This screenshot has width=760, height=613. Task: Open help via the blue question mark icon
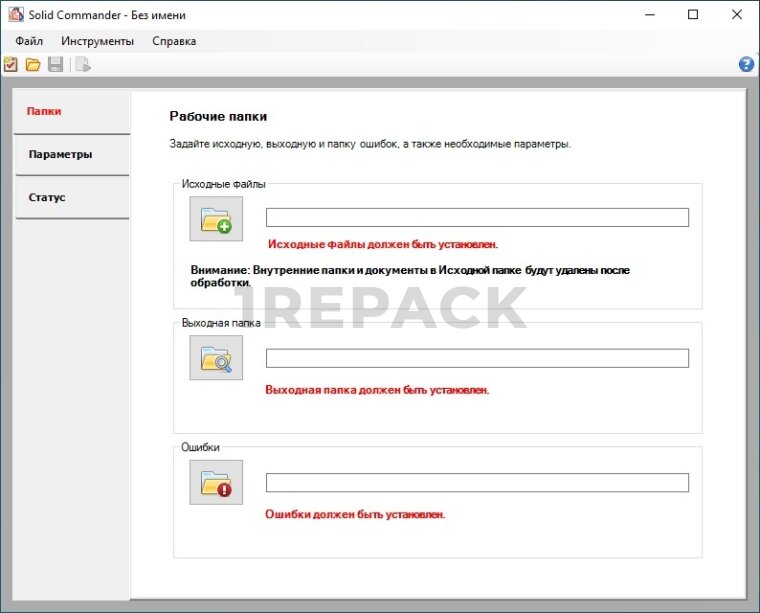pyautogui.click(x=746, y=65)
